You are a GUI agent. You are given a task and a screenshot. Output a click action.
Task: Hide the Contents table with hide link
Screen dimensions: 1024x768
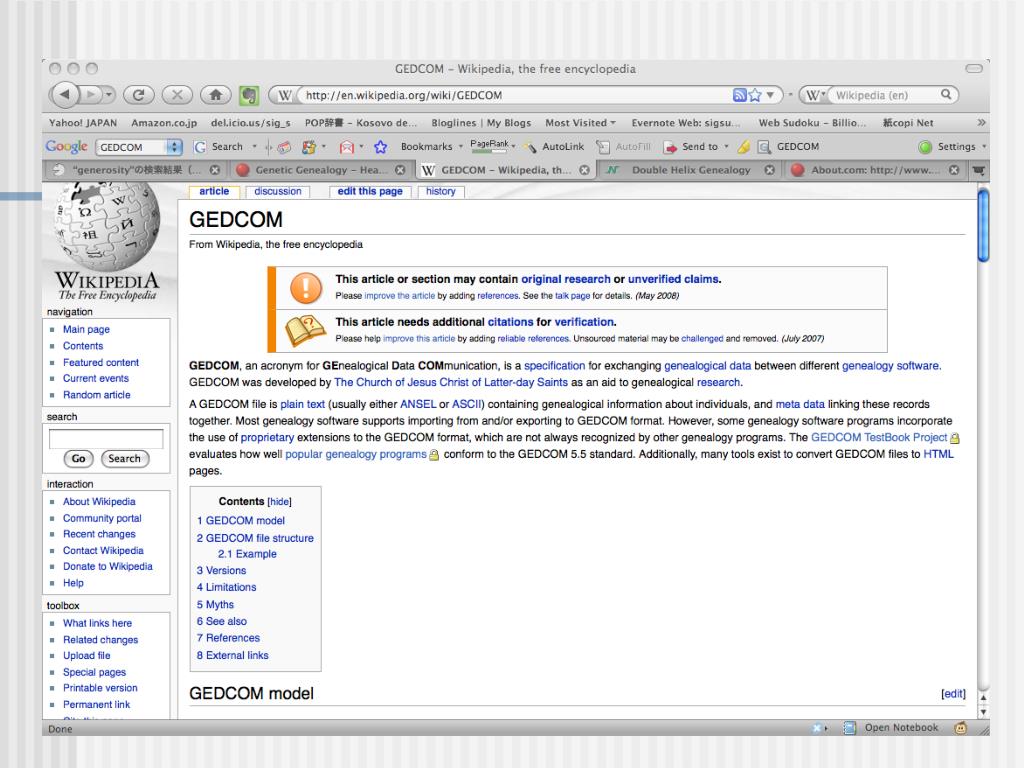pyautogui.click(x=280, y=502)
